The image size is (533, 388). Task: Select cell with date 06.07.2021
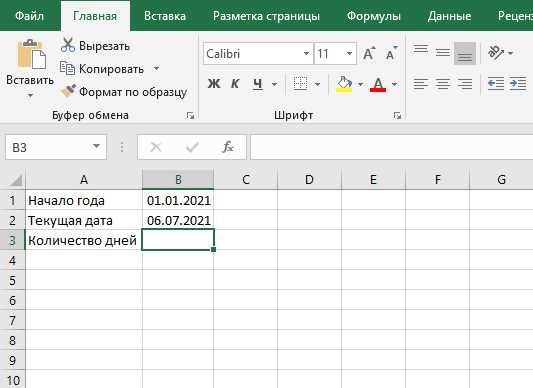[178, 220]
